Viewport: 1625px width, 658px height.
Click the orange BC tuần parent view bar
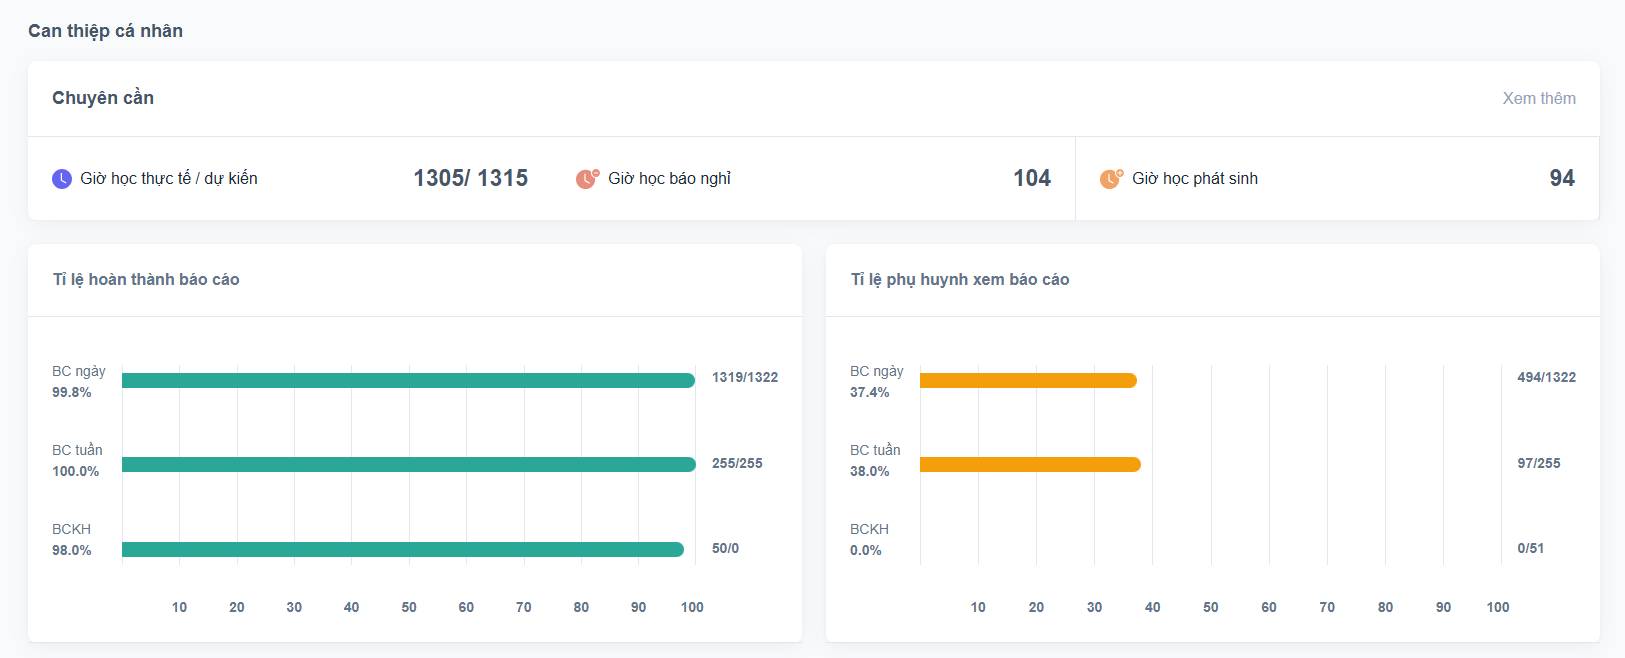[1029, 464]
